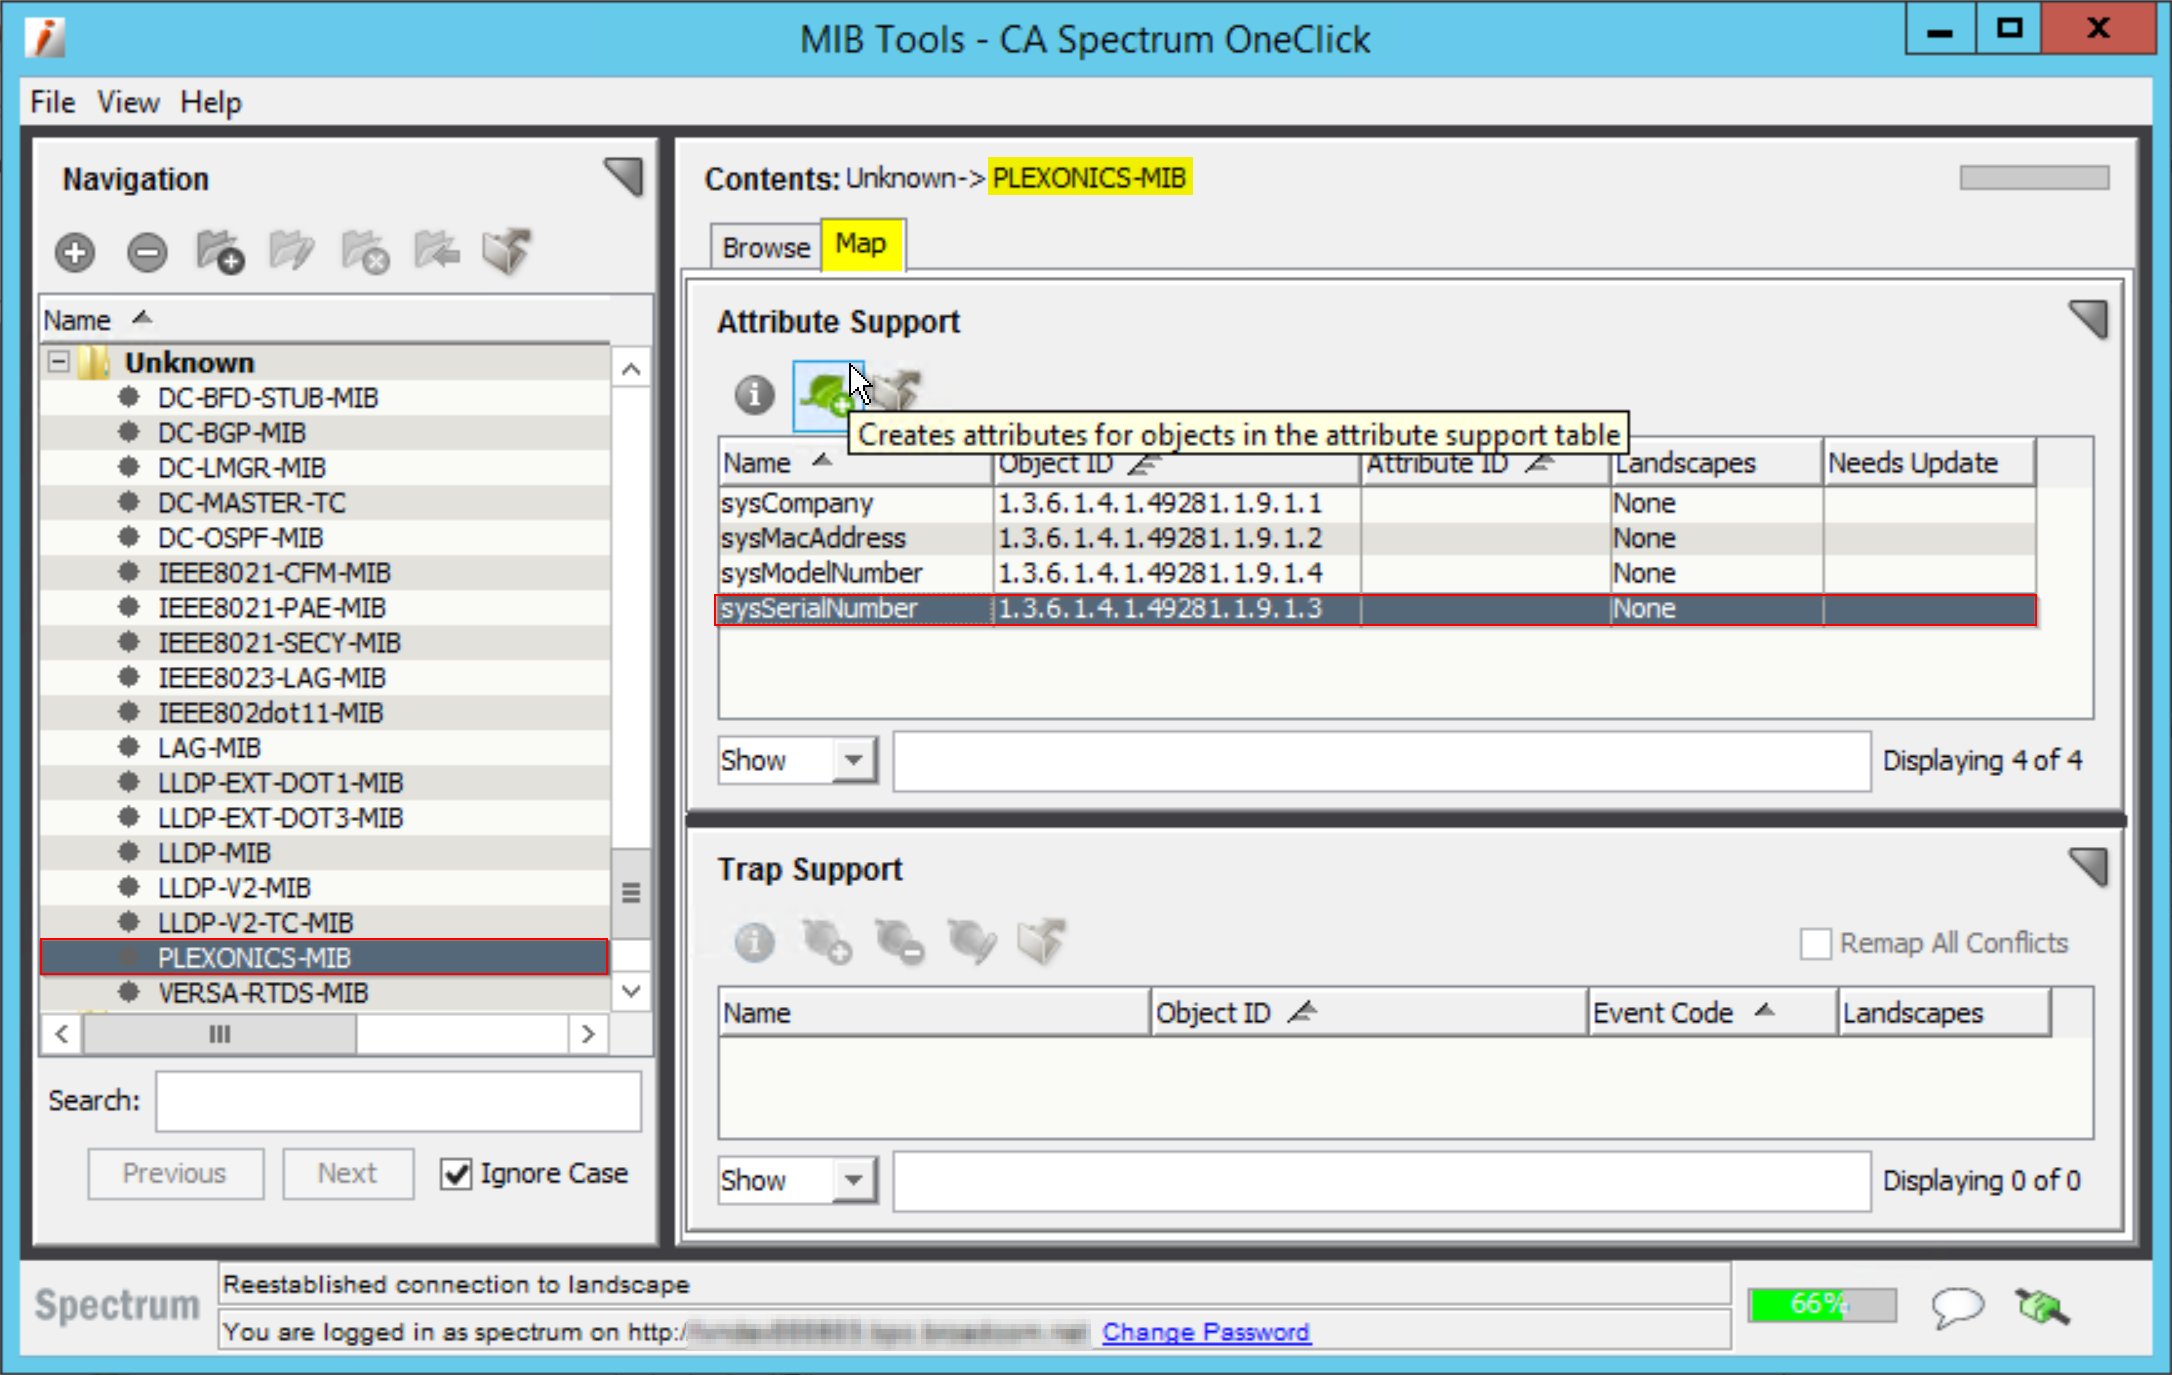Click the Trap Support information icon

coord(755,942)
